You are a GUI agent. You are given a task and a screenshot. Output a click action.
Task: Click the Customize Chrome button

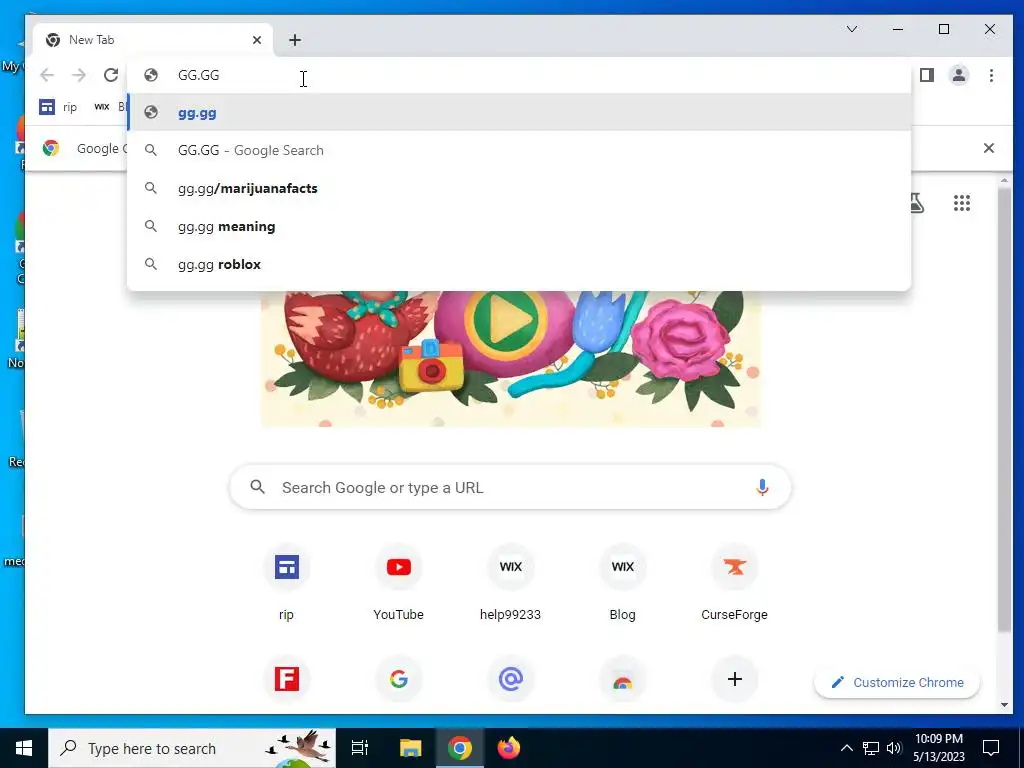(897, 682)
